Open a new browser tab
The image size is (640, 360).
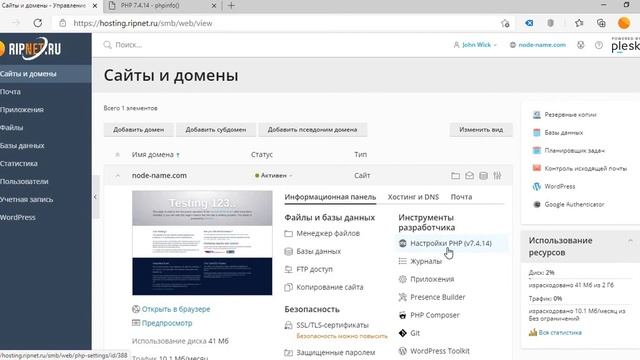point(231,6)
